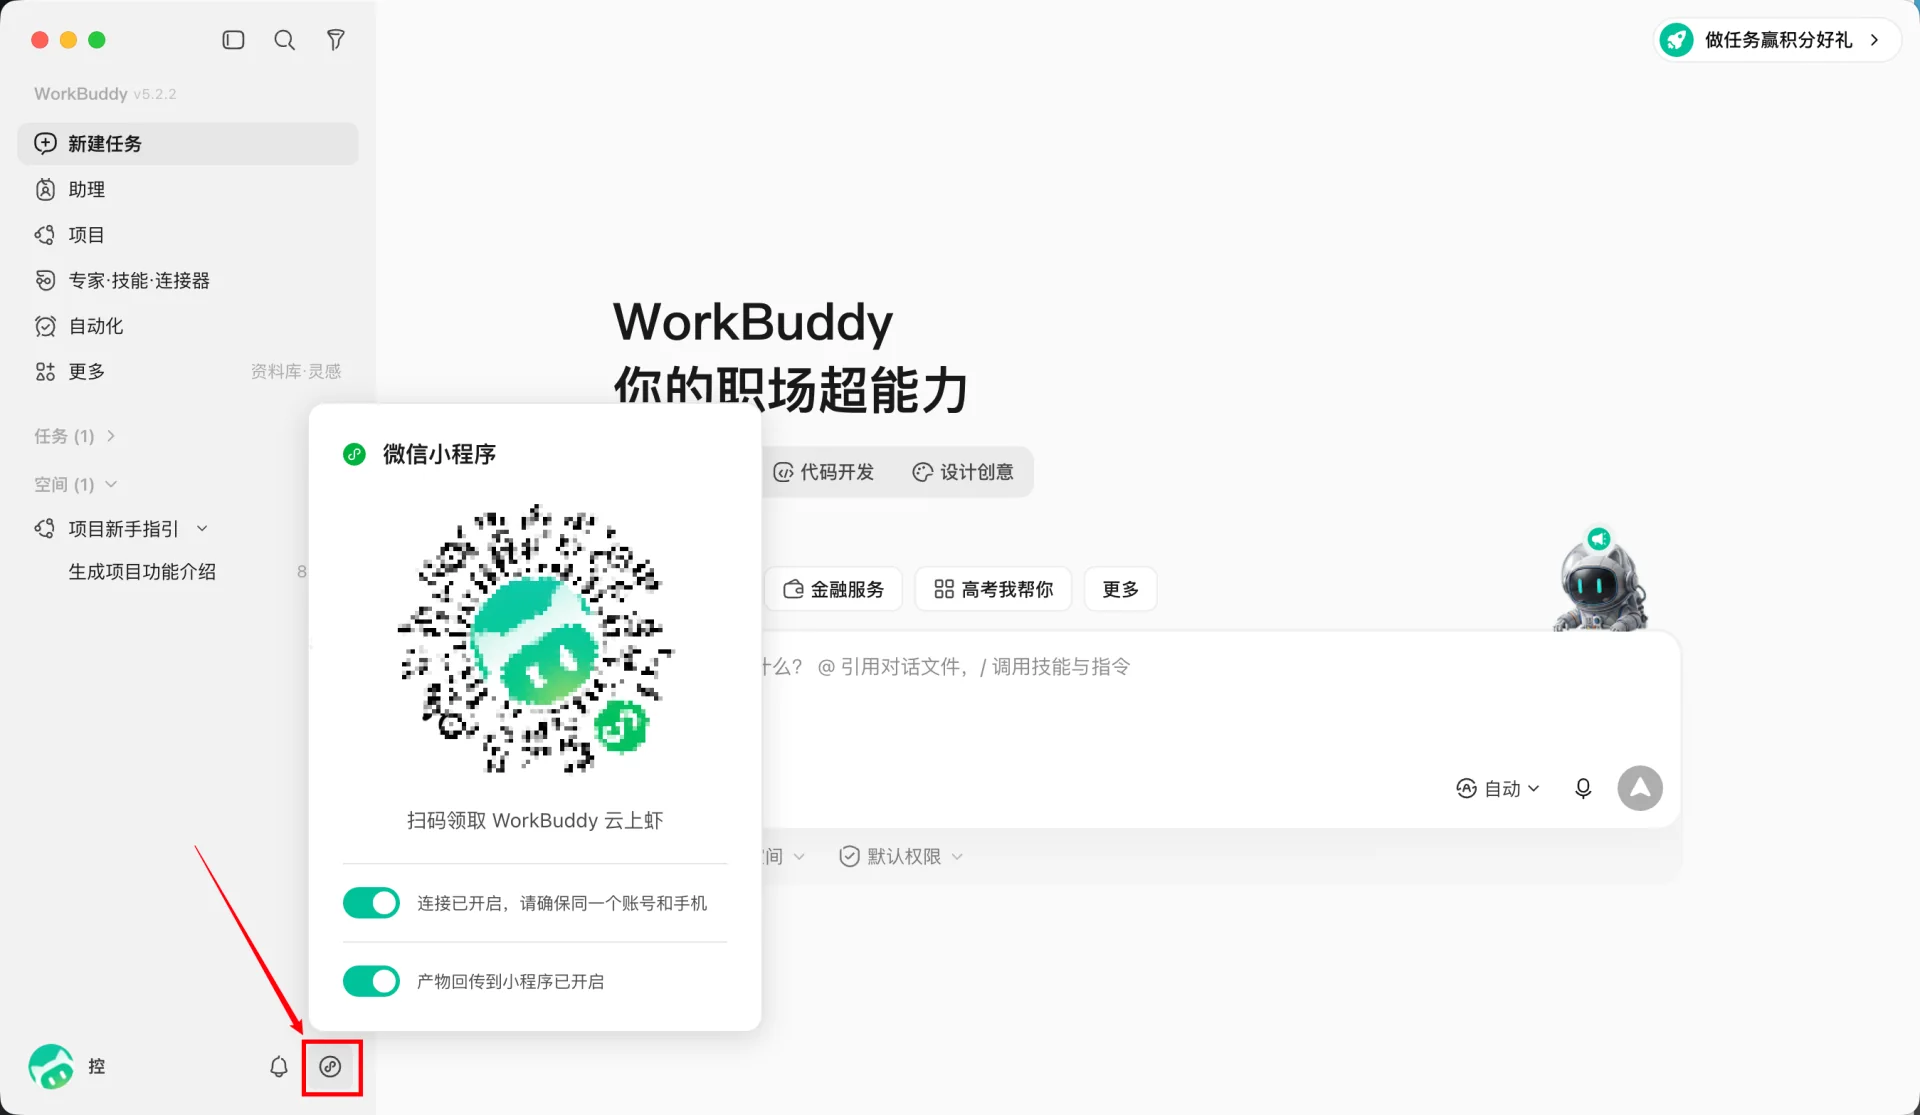Select 自动化 in the sidebar
This screenshot has width=1920, height=1115.
tap(188, 326)
